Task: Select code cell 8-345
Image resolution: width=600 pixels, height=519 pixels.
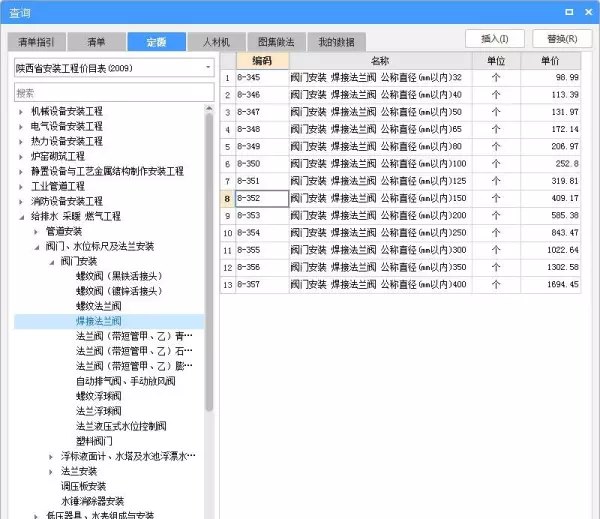Action: (262, 78)
